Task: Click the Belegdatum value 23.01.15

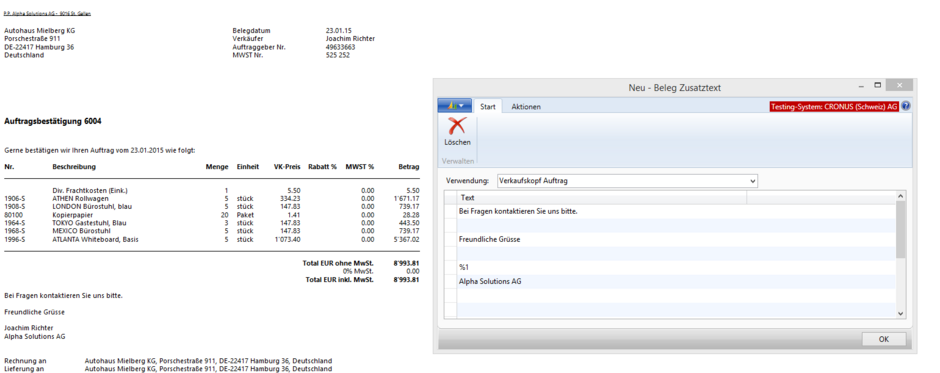Action: 339,30
